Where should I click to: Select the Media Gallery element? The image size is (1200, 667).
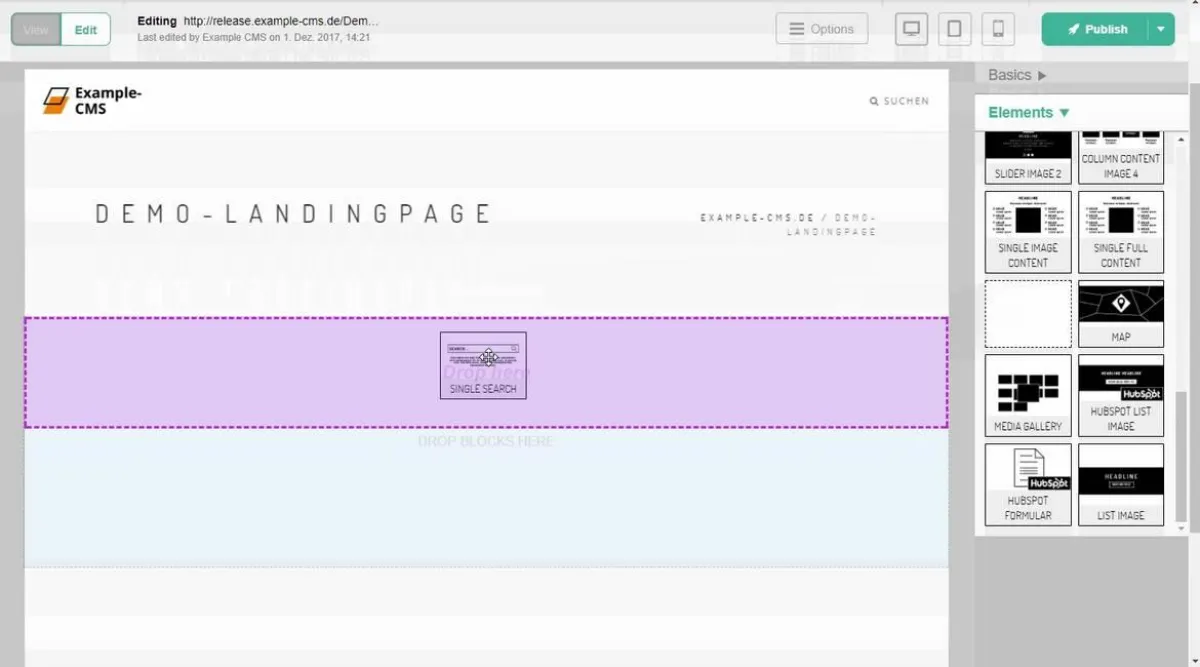pyautogui.click(x=1027, y=395)
